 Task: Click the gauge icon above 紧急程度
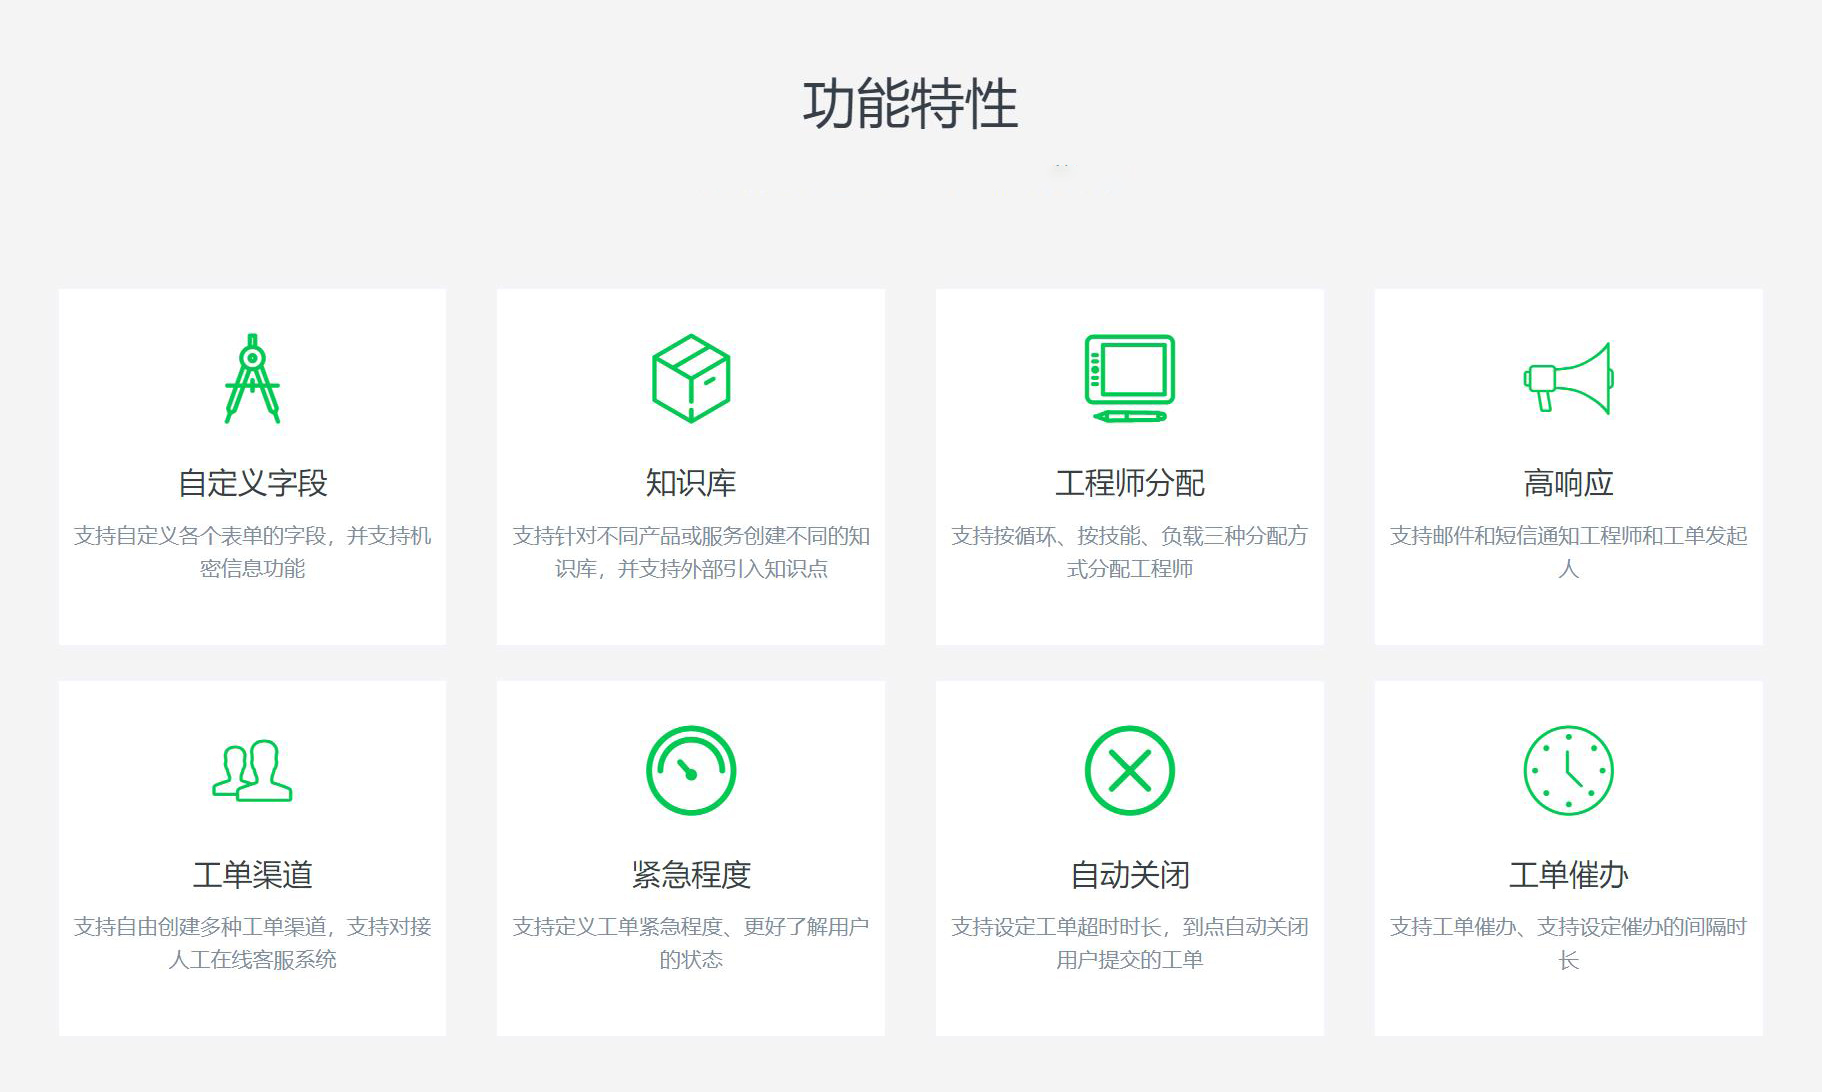tap(691, 770)
